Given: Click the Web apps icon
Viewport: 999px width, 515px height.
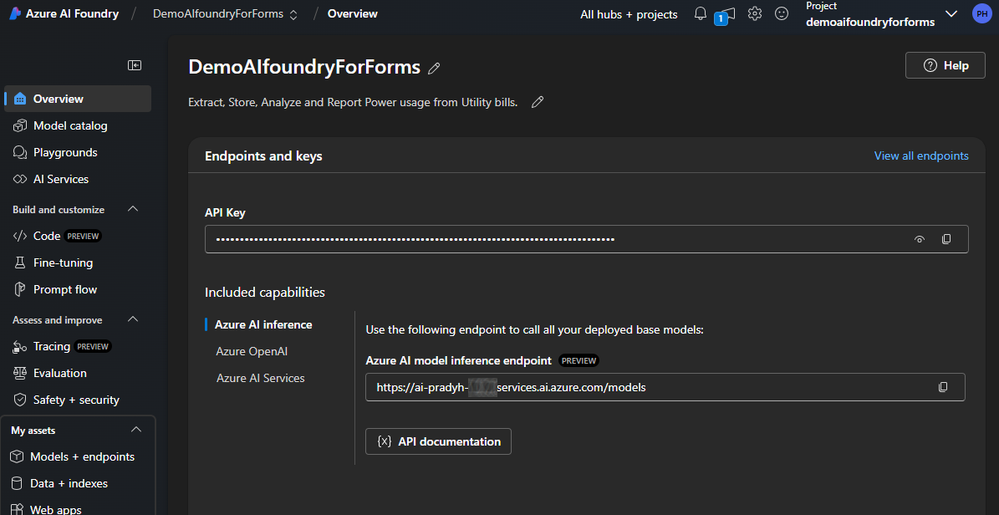Looking at the screenshot, I should pos(17,509).
